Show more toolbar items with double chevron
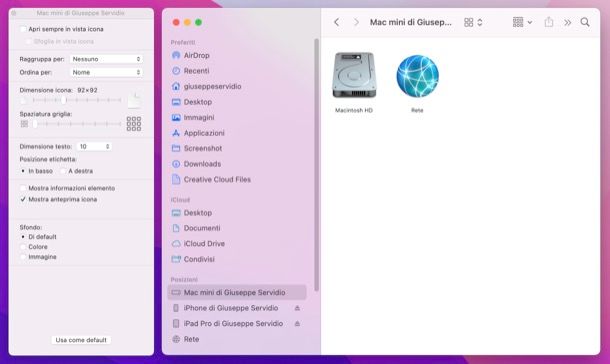Screen dimensions: 610x364 pos(568,23)
